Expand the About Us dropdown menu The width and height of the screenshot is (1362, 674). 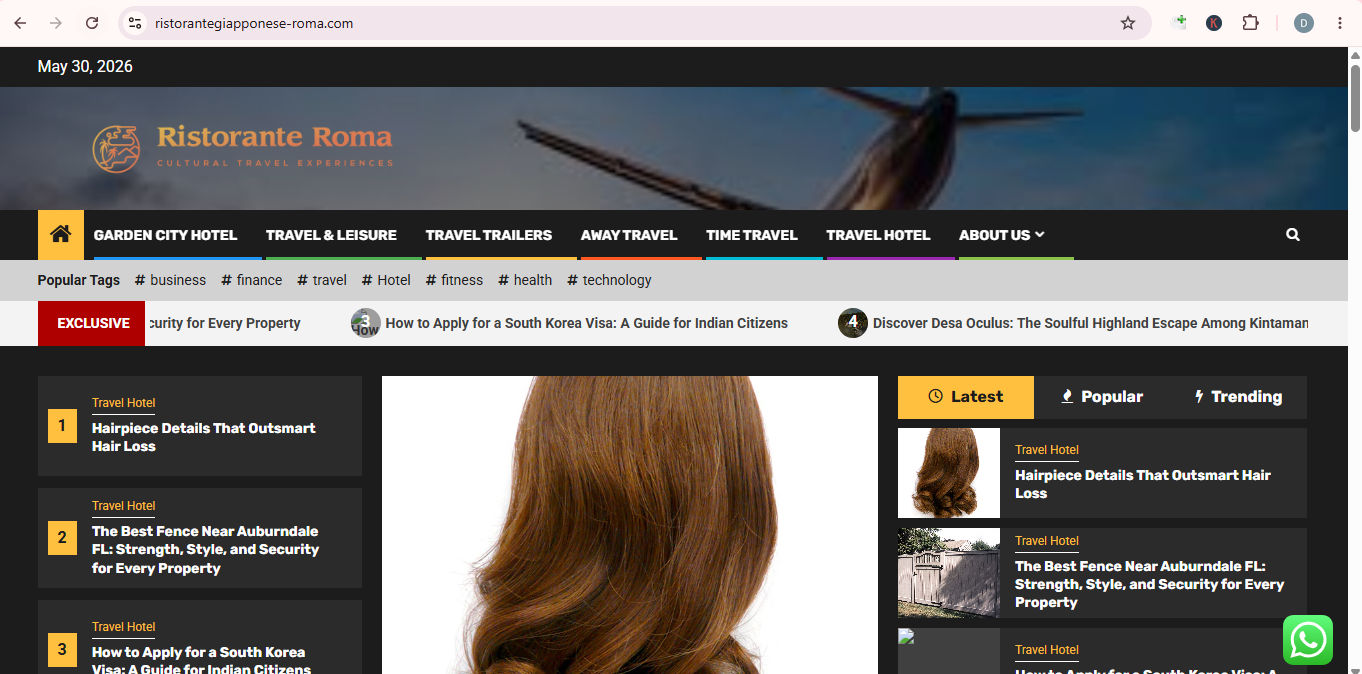tap(1001, 235)
